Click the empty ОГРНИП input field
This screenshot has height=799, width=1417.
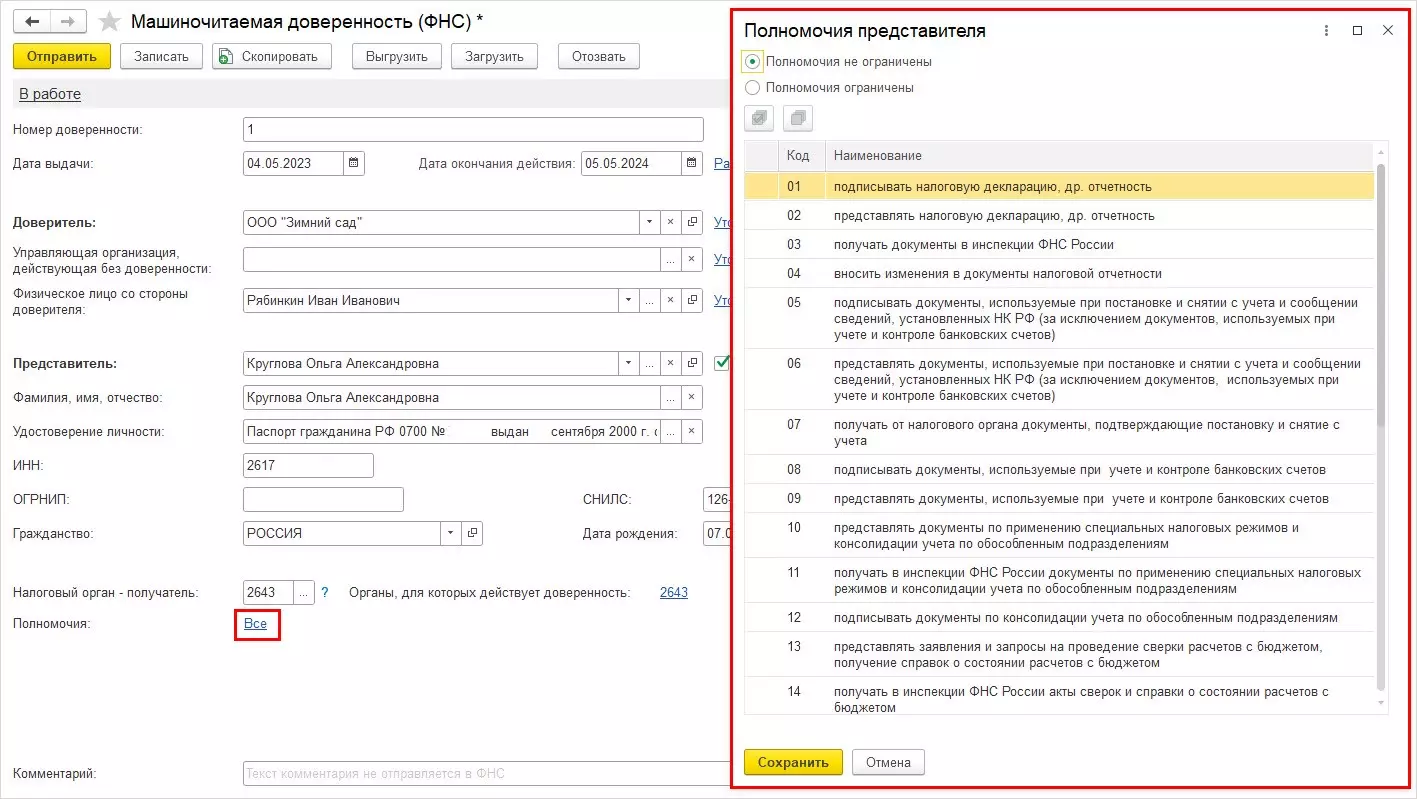(x=323, y=499)
